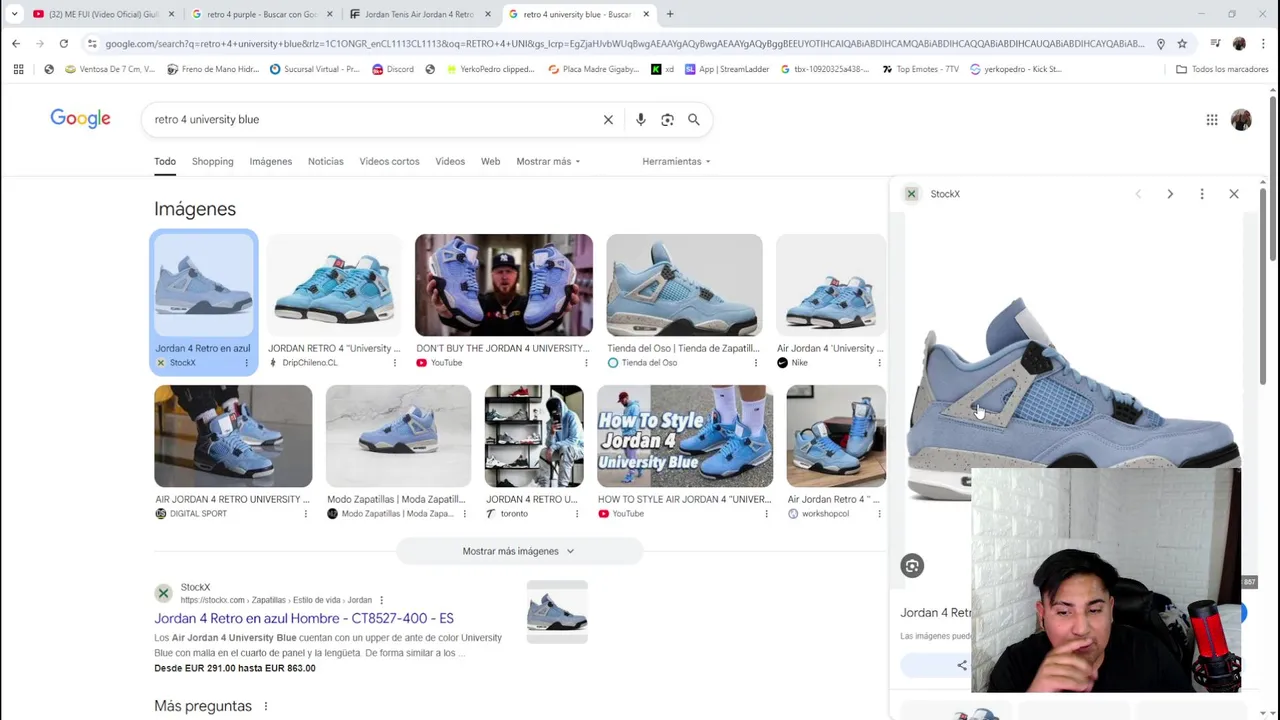Open Jordan 4 Retro en azul Hombre link
Screen dimensions: 1280x720
304,618
